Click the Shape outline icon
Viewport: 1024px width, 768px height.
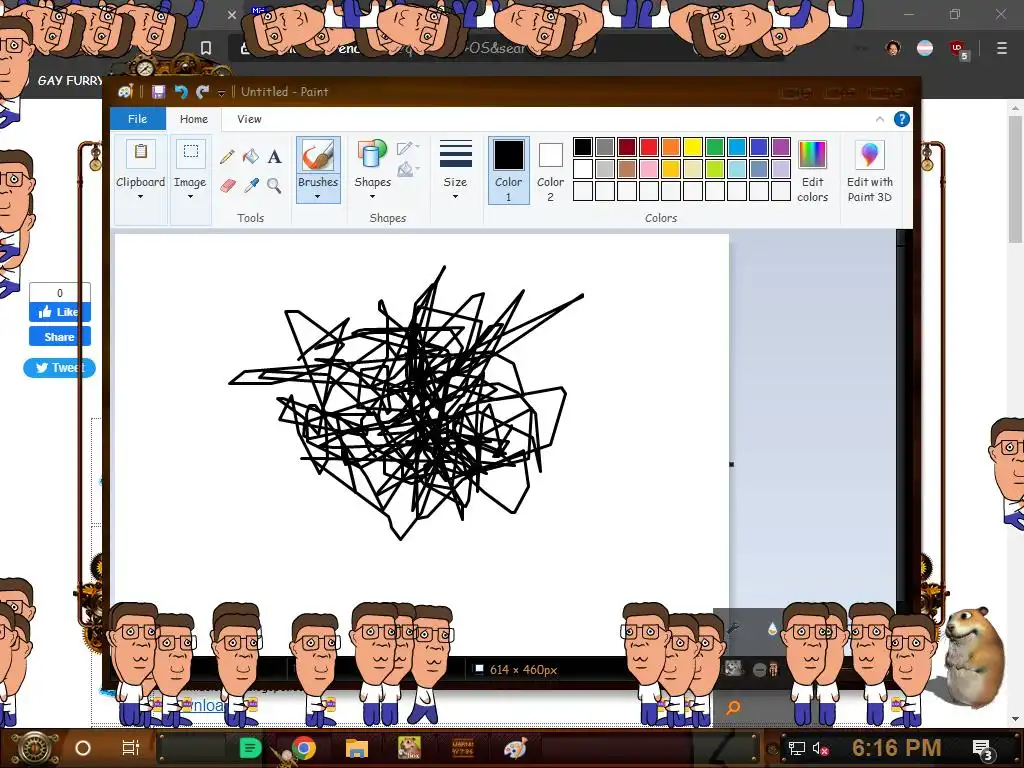(406, 148)
